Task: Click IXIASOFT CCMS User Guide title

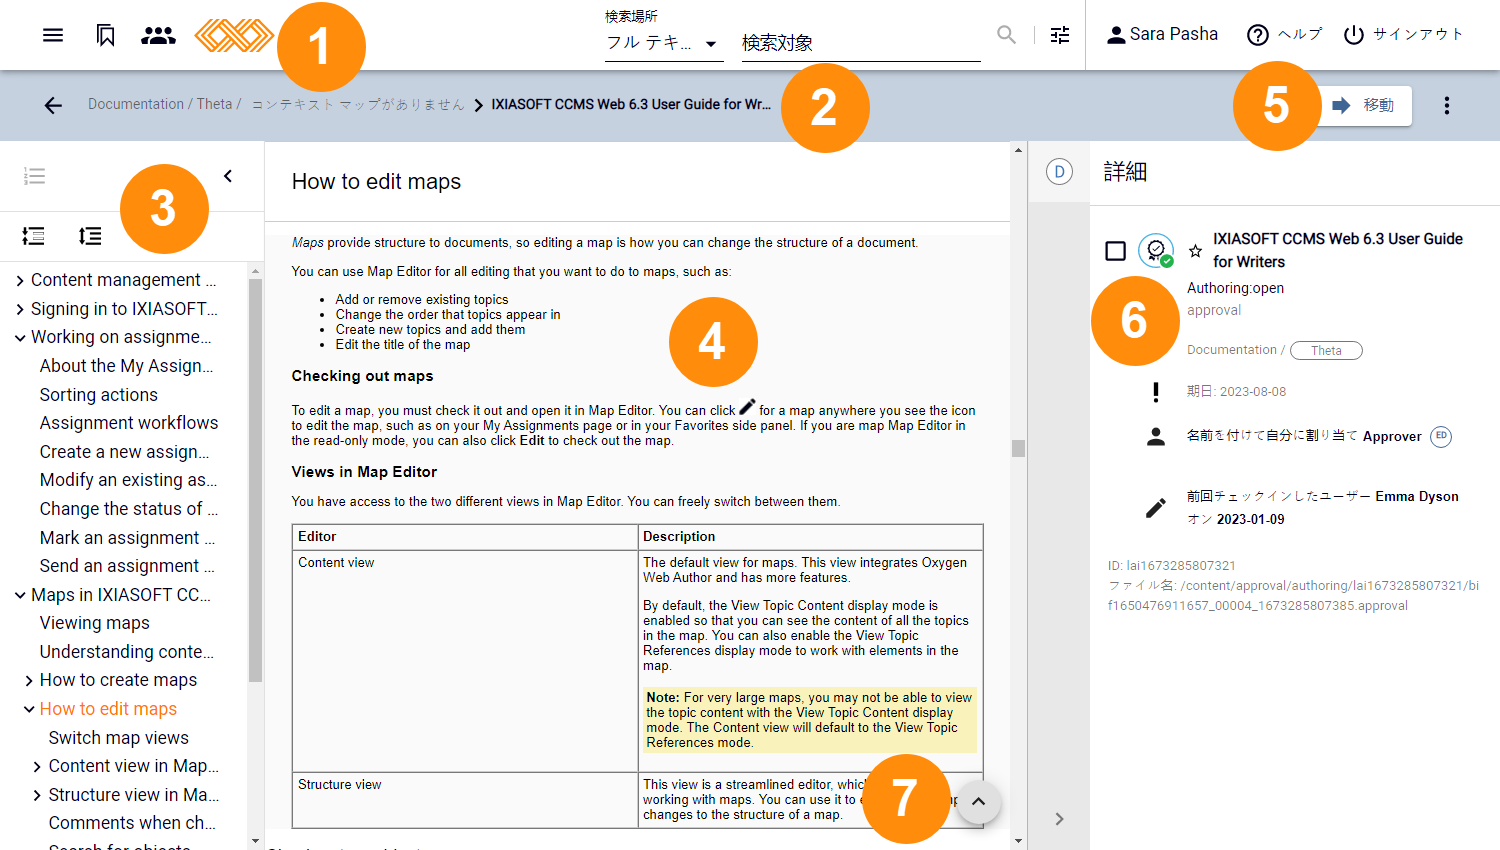Action: point(1337,250)
